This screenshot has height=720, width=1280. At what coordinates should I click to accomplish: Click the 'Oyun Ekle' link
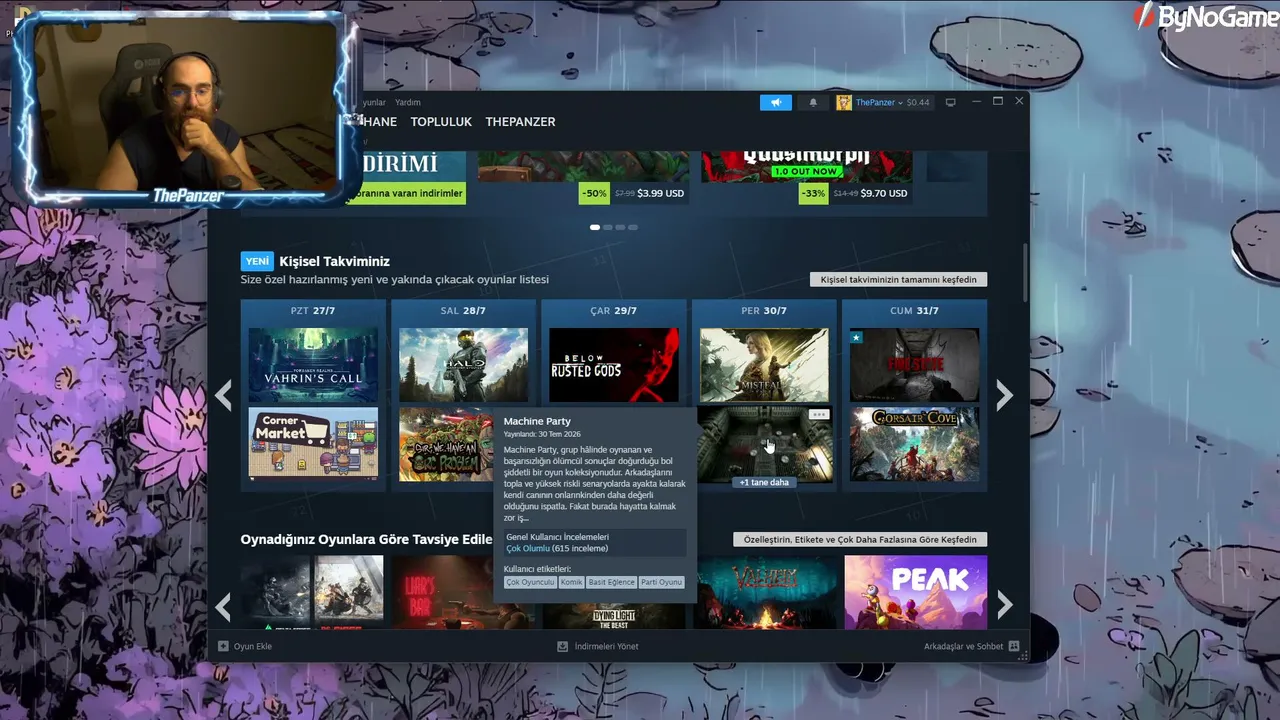point(252,646)
